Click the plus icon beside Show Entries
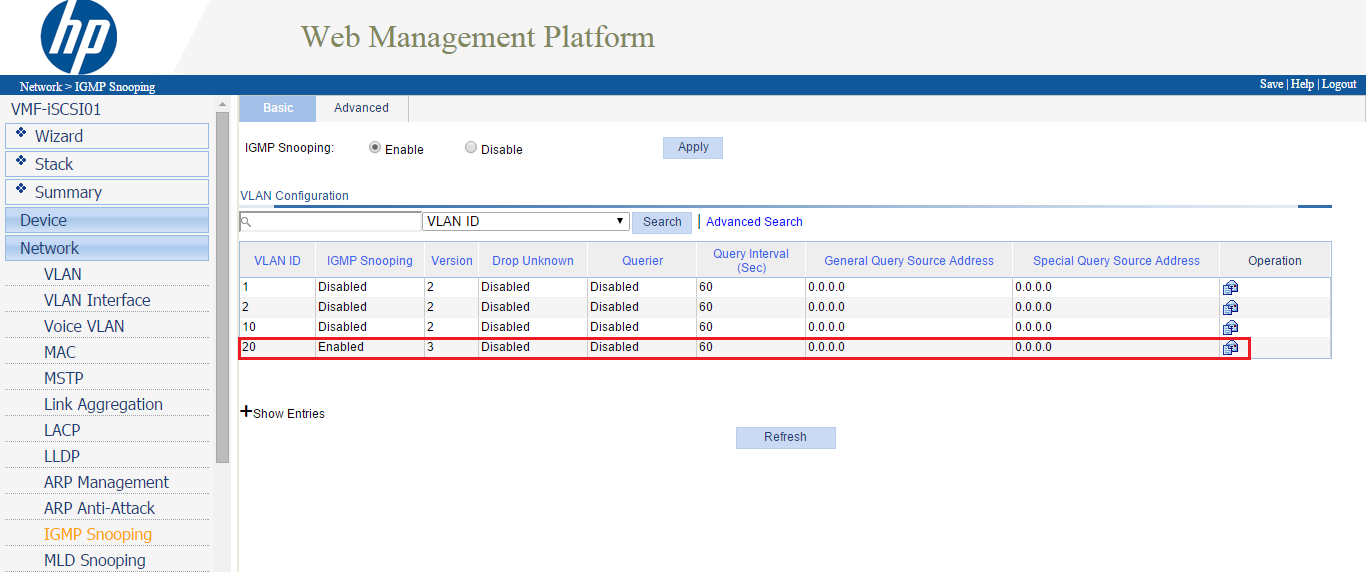 (x=246, y=411)
